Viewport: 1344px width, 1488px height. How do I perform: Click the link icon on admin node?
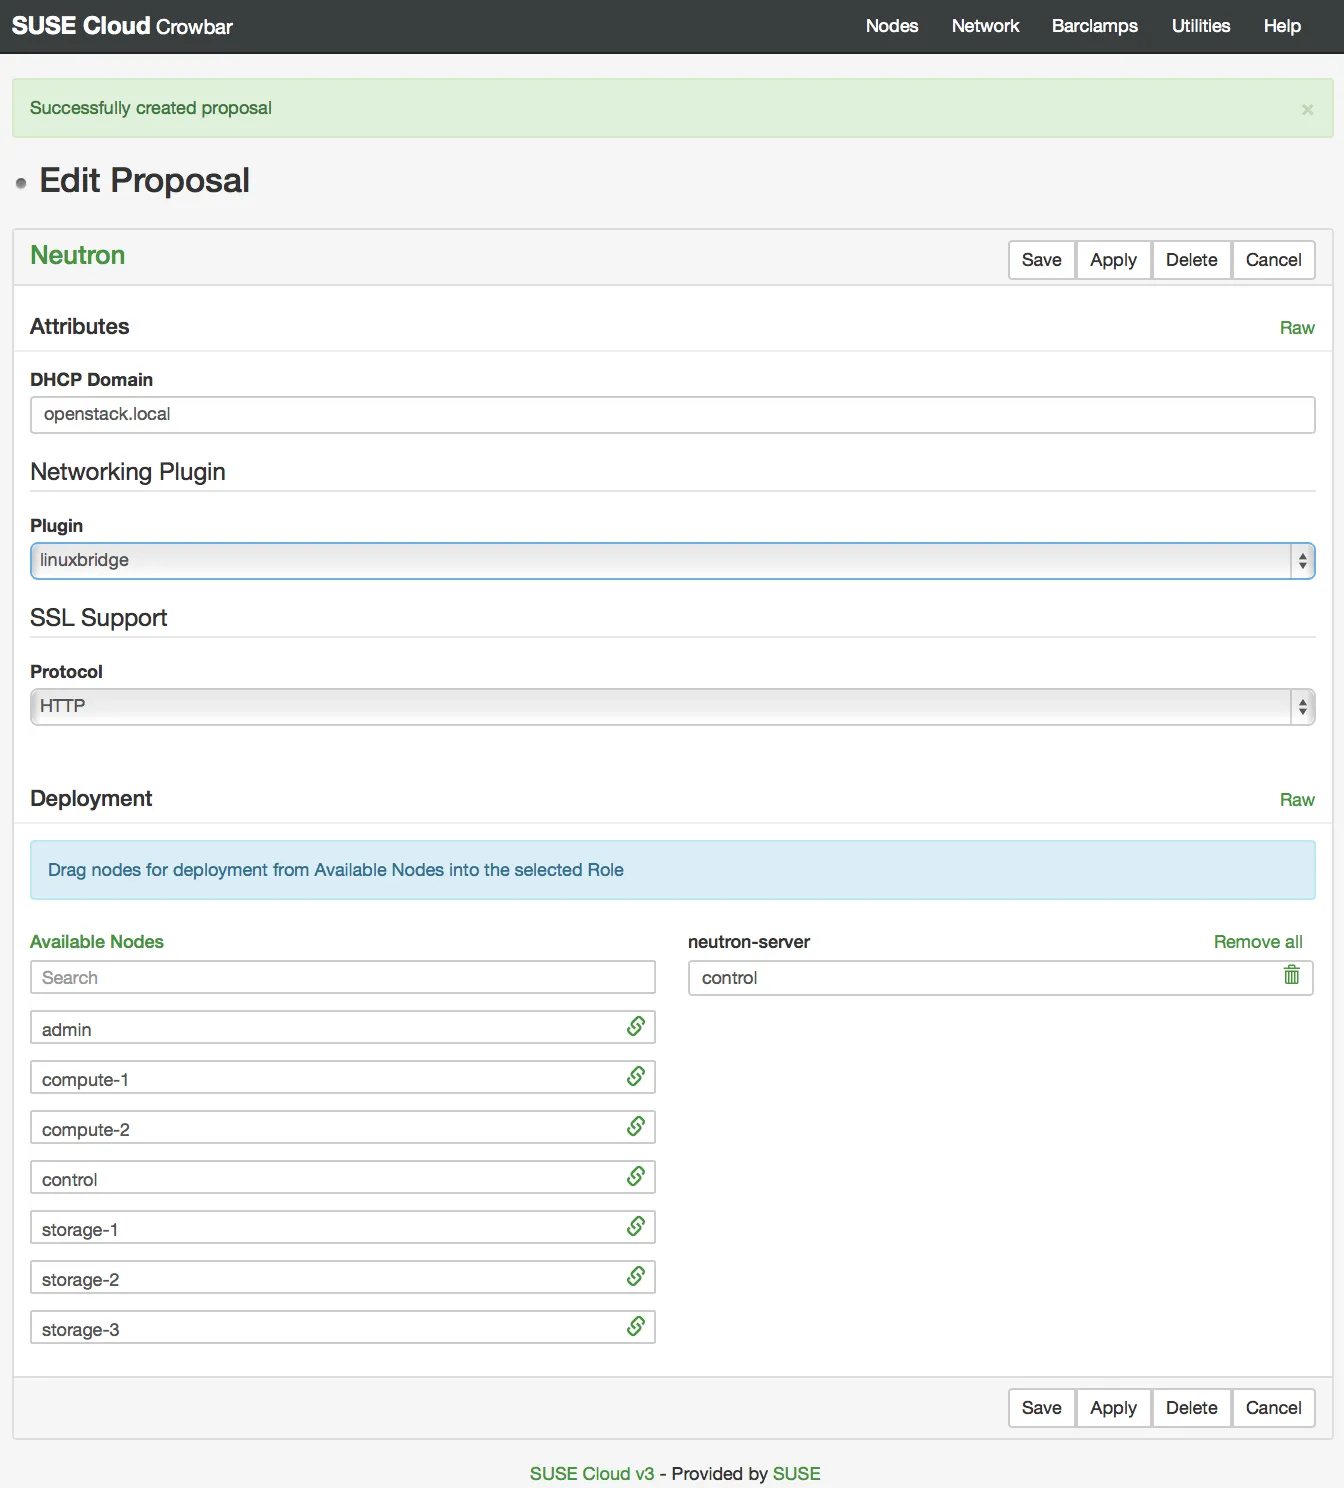pos(636,1026)
